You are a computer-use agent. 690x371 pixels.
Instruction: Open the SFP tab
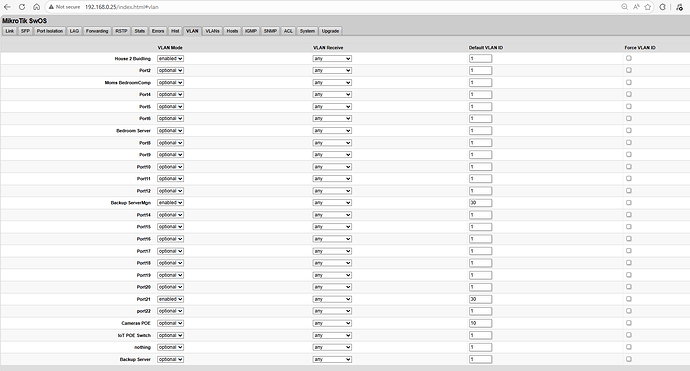coord(25,31)
